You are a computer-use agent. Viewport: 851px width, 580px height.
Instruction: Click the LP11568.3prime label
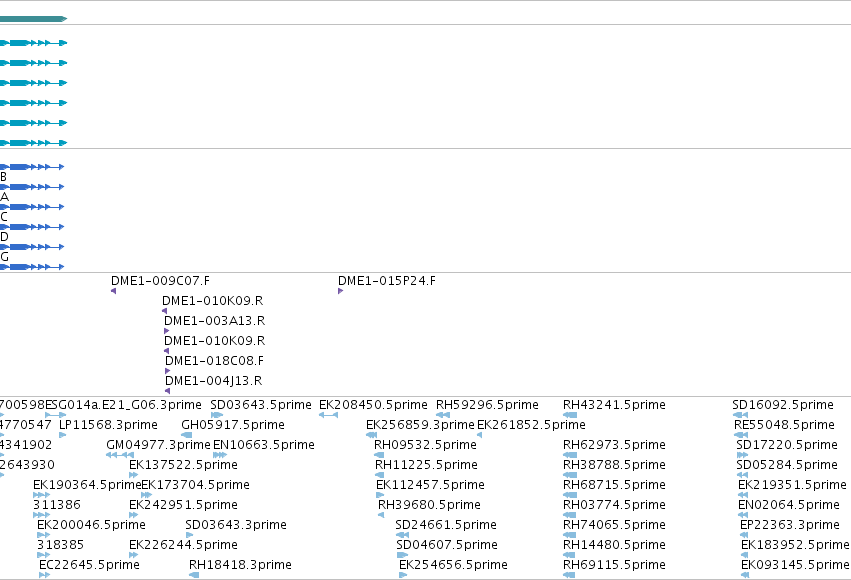[x=108, y=425]
